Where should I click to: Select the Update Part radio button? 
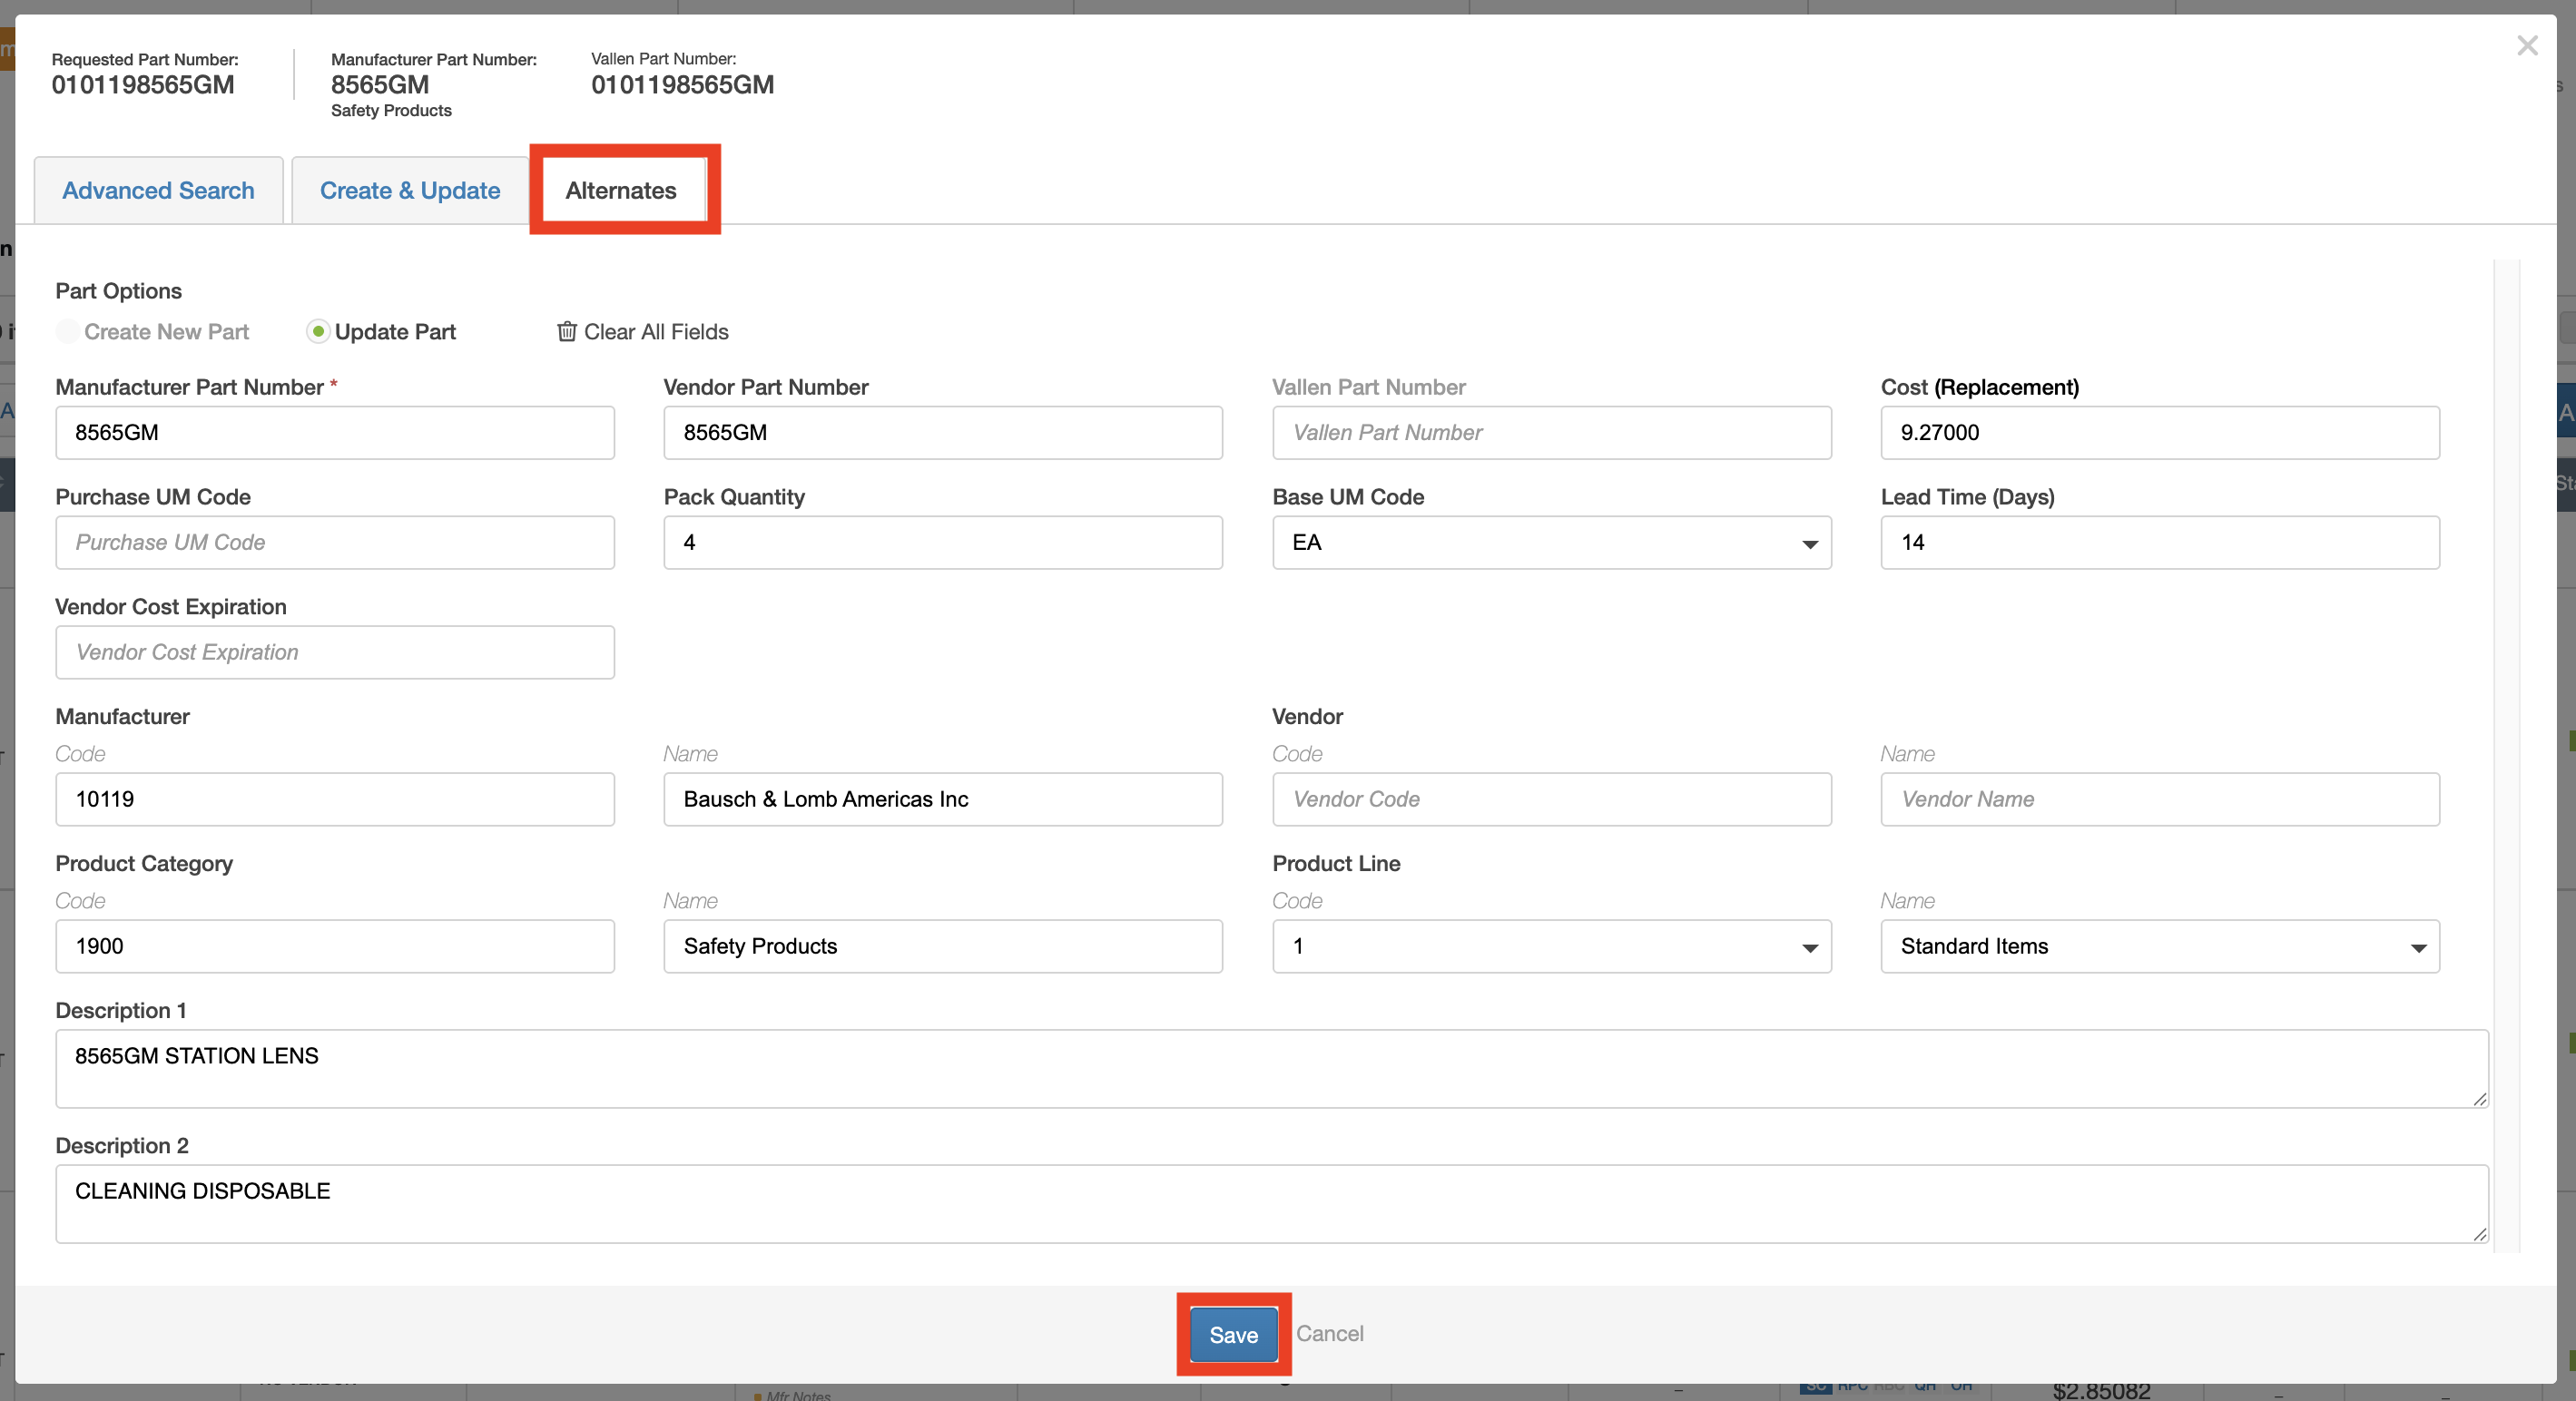(318, 331)
